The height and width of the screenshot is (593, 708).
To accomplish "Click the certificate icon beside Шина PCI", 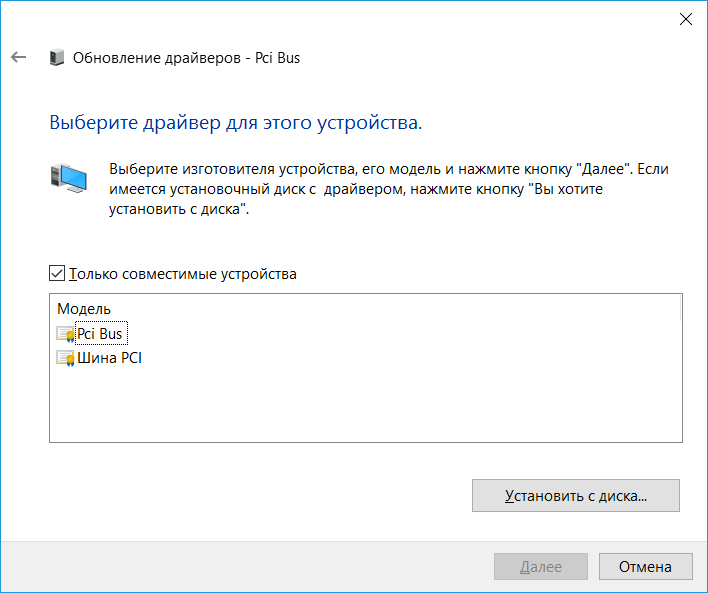I will pyautogui.click(x=66, y=358).
